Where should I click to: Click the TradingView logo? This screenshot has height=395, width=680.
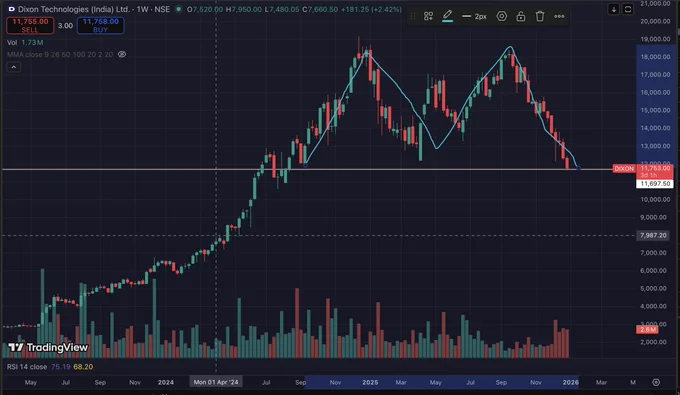pyautogui.click(x=48, y=347)
